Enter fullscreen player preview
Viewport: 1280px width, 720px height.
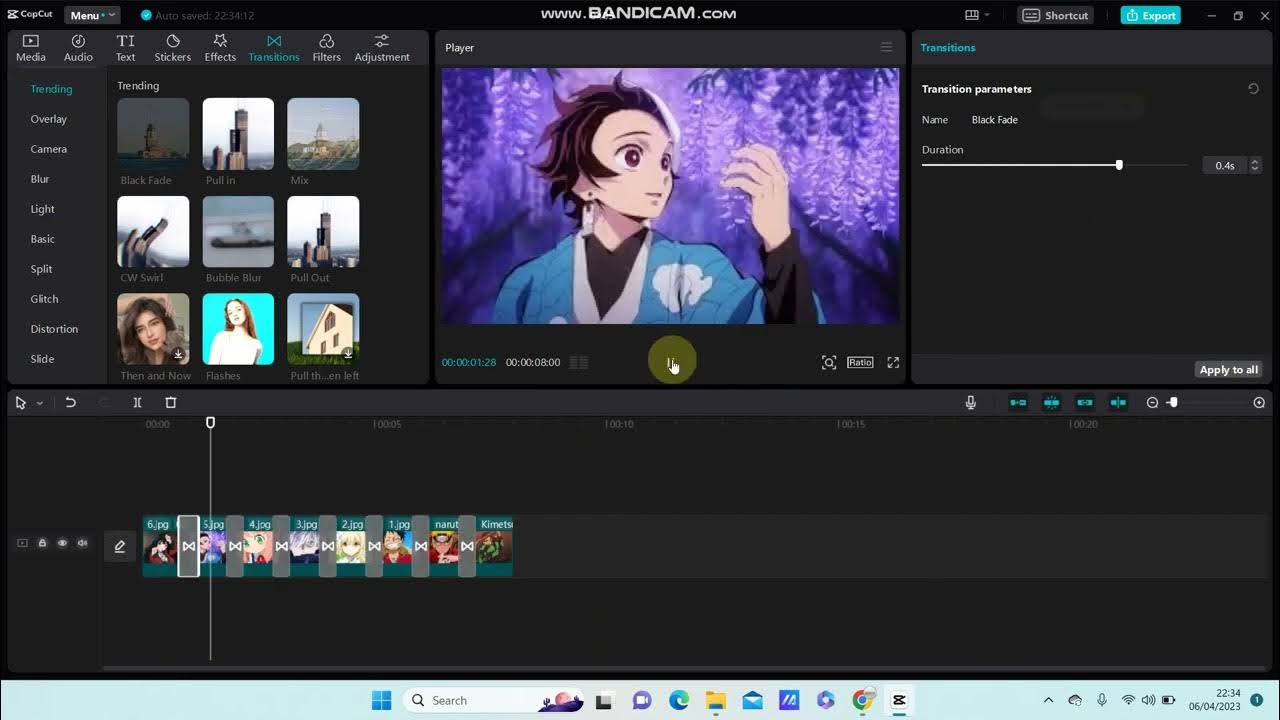click(893, 362)
